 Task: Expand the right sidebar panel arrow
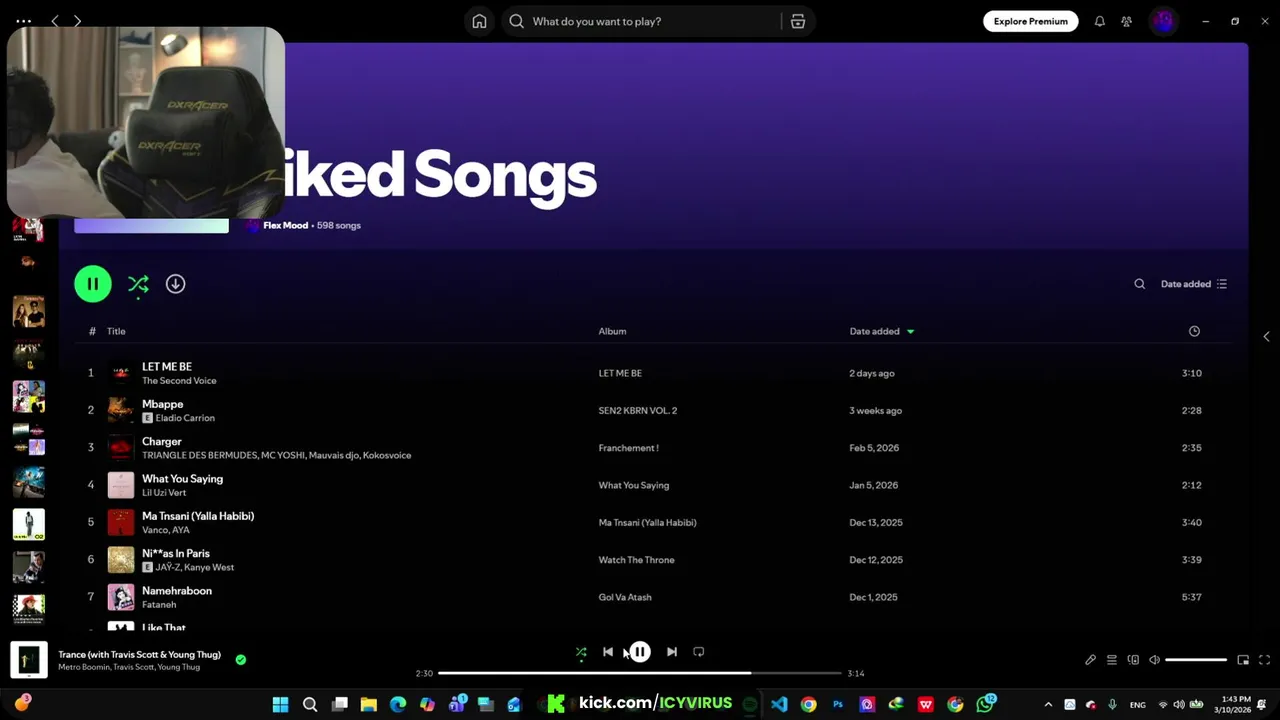pyautogui.click(x=1266, y=336)
